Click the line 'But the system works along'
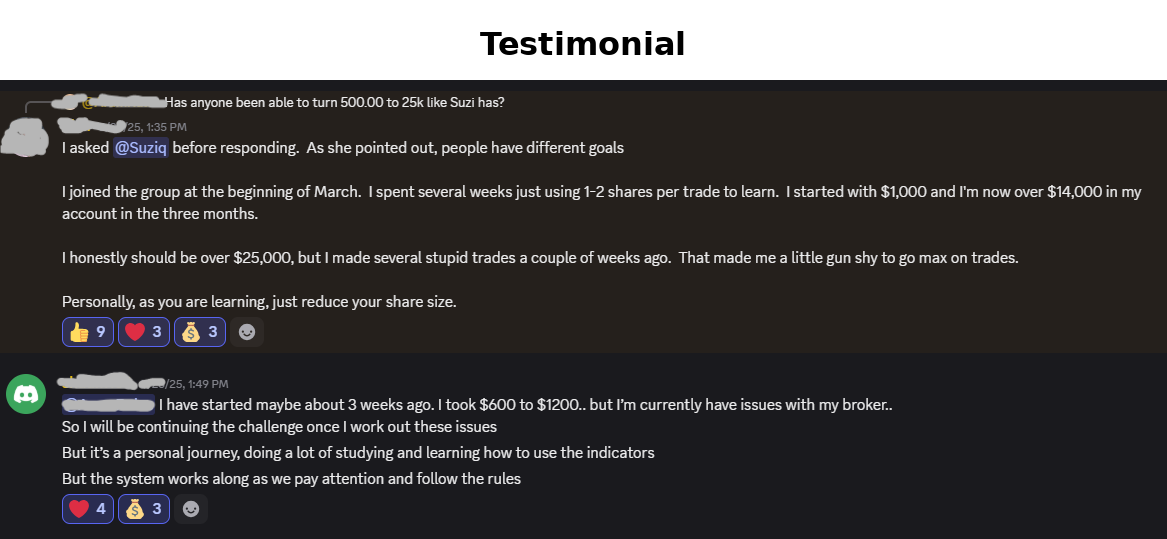 click(291, 478)
